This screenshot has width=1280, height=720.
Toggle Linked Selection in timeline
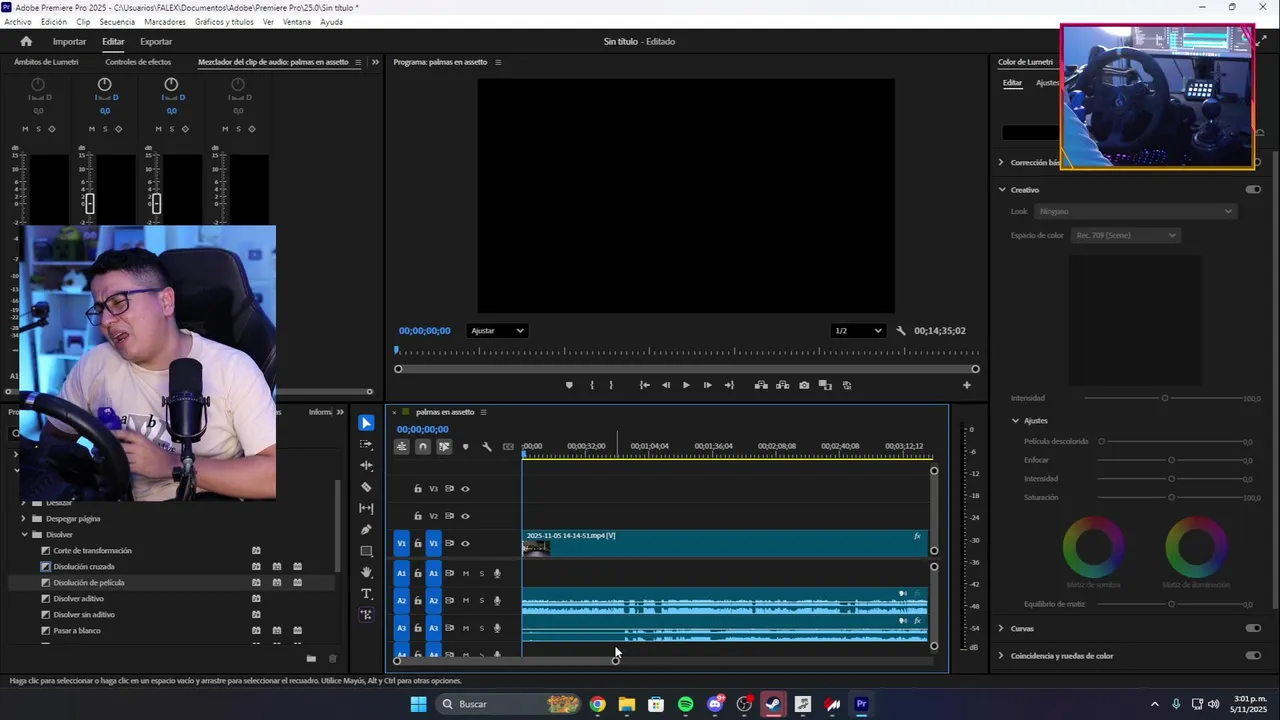pos(444,446)
